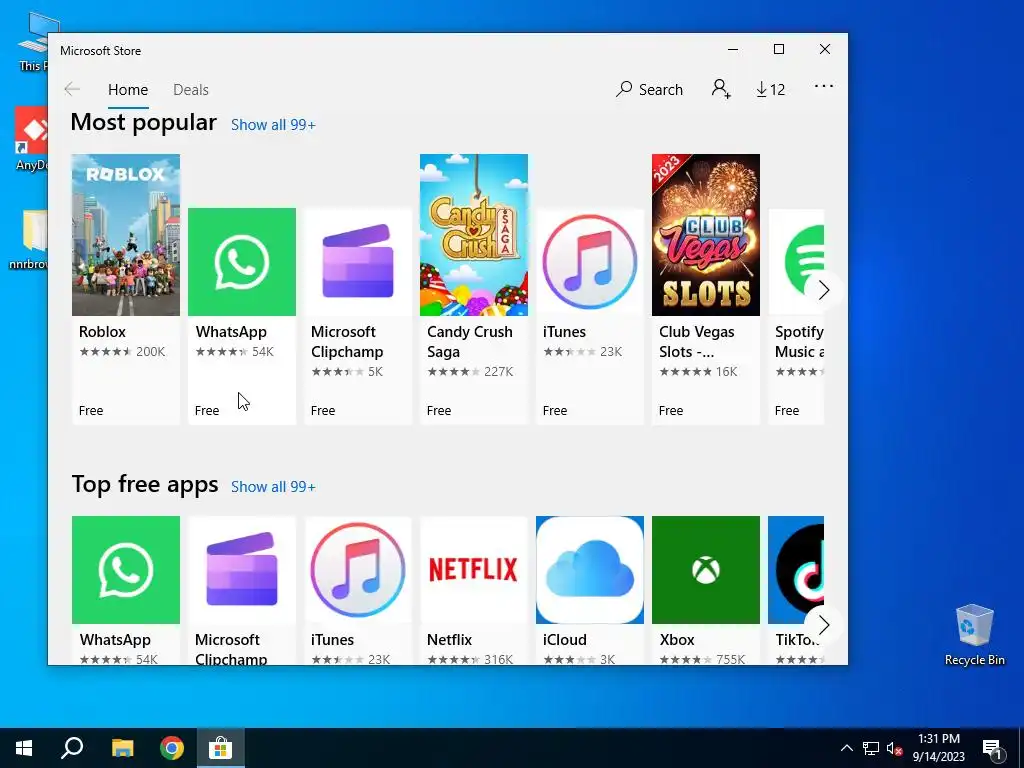Advance the Top free apps carousel with the right chevron
1024x768 pixels.
click(824, 625)
